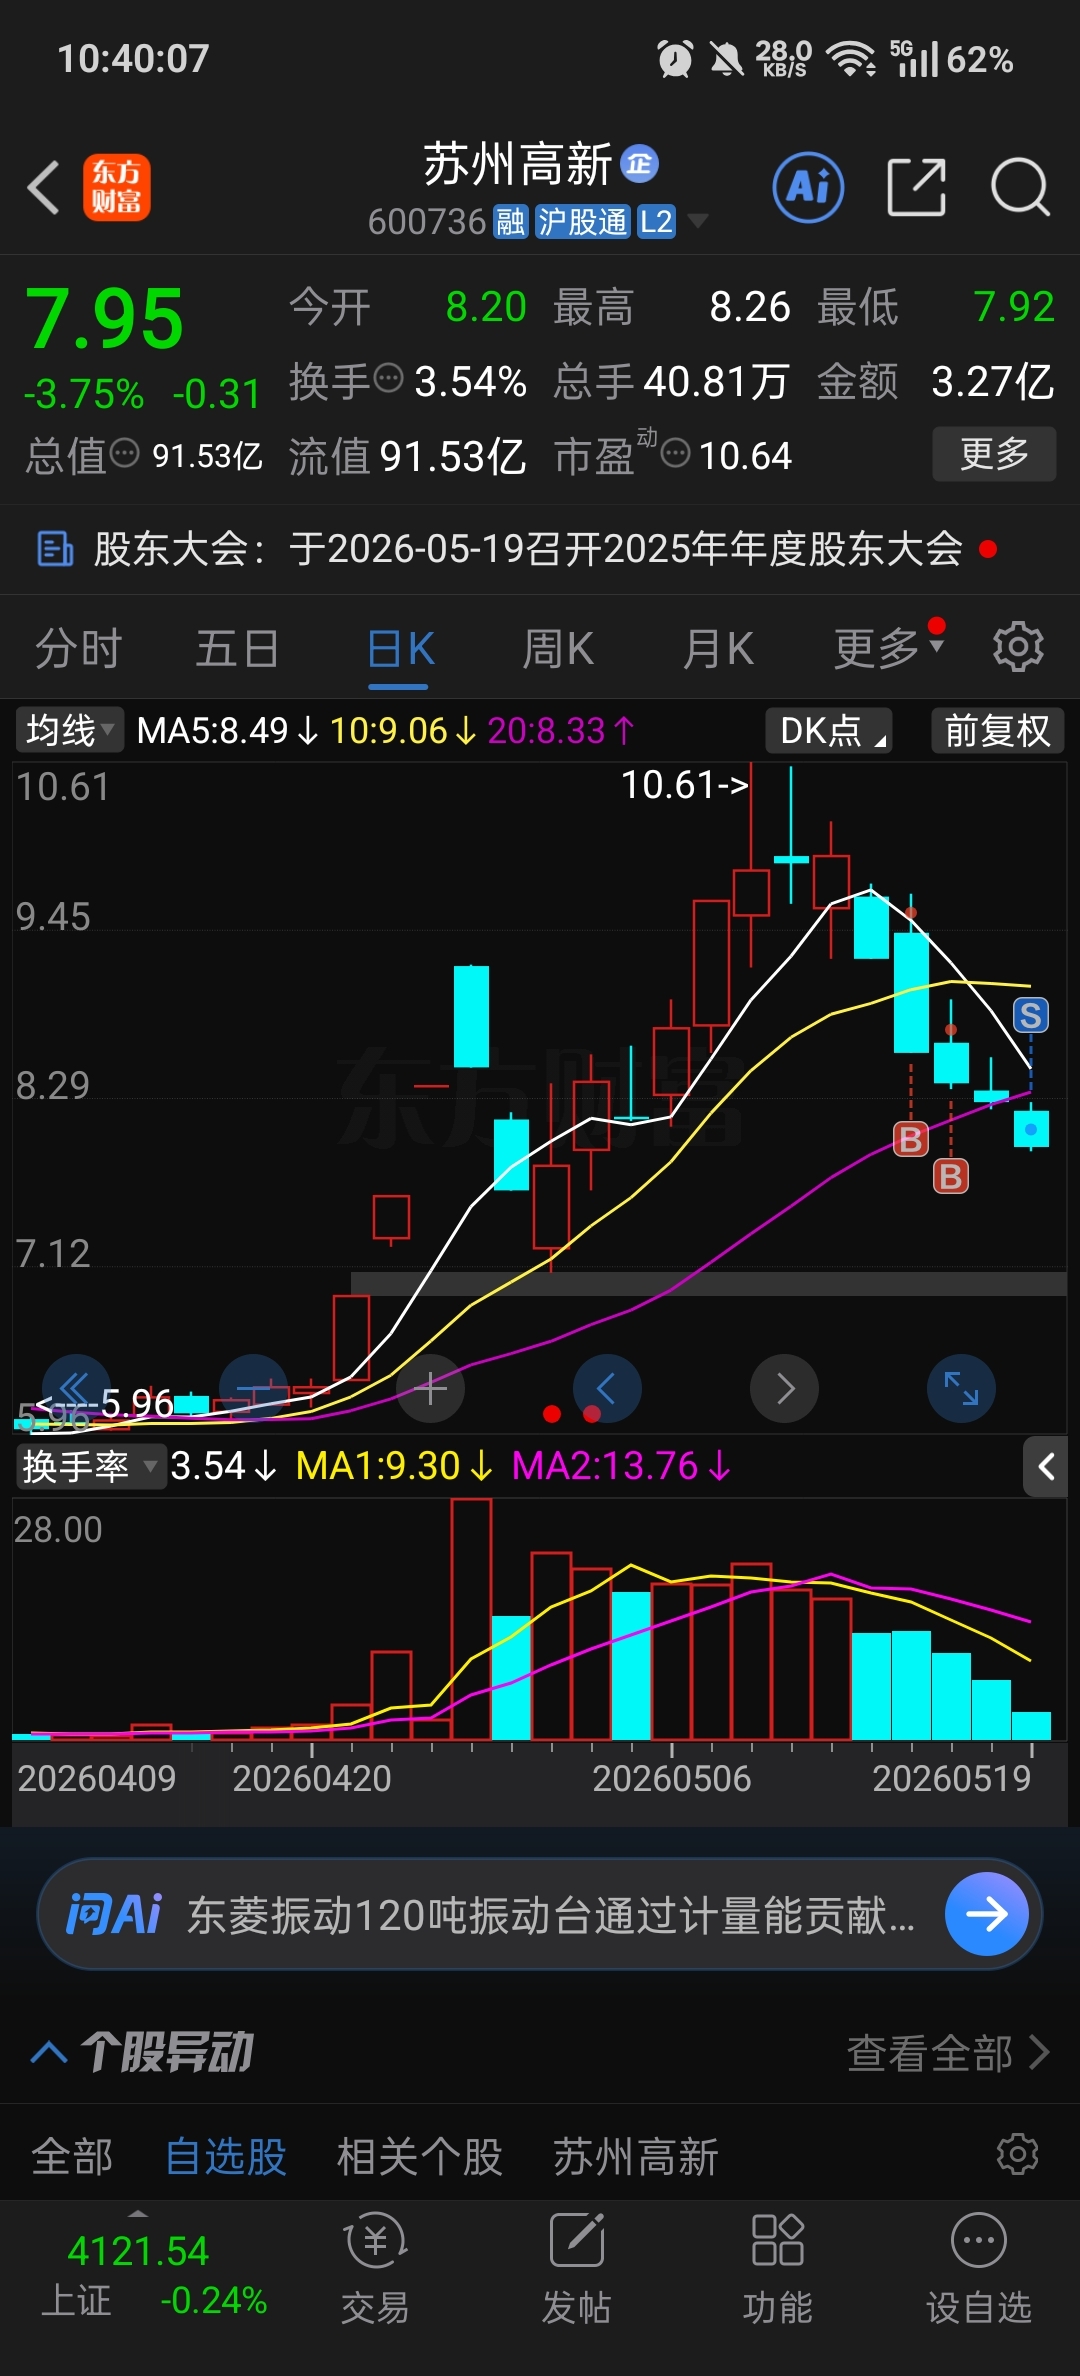The height and width of the screenshot is (2376, 1080).
Task: Tap the MA2:13.76 value
Action: pos(621,1466)
